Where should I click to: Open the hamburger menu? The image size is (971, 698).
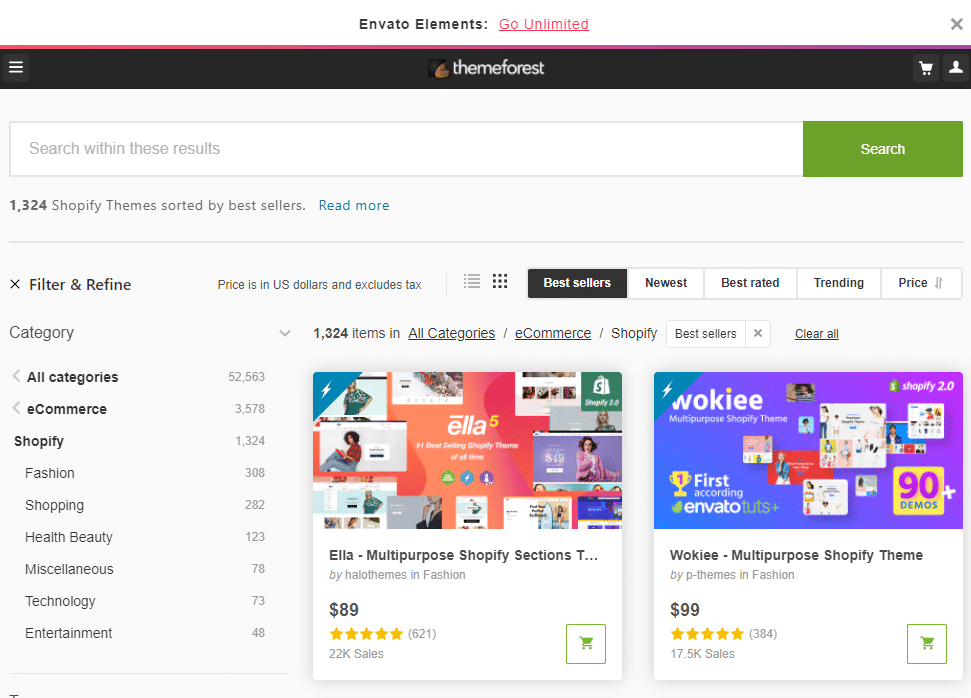(15, 68)
